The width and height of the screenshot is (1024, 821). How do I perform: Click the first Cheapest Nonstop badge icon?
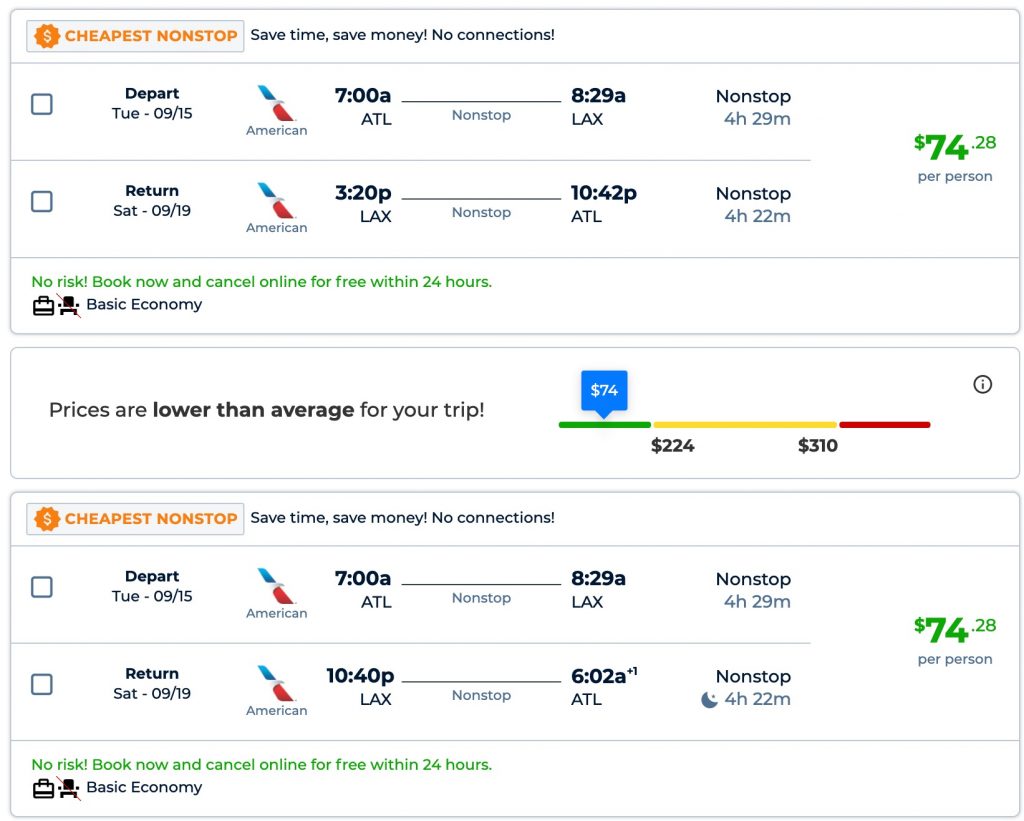pyautogui.click(x=47, y=36)
